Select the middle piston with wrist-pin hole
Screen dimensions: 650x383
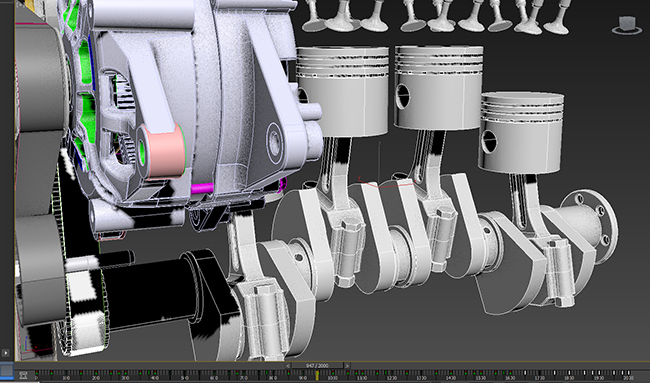[x=438, y=87]
